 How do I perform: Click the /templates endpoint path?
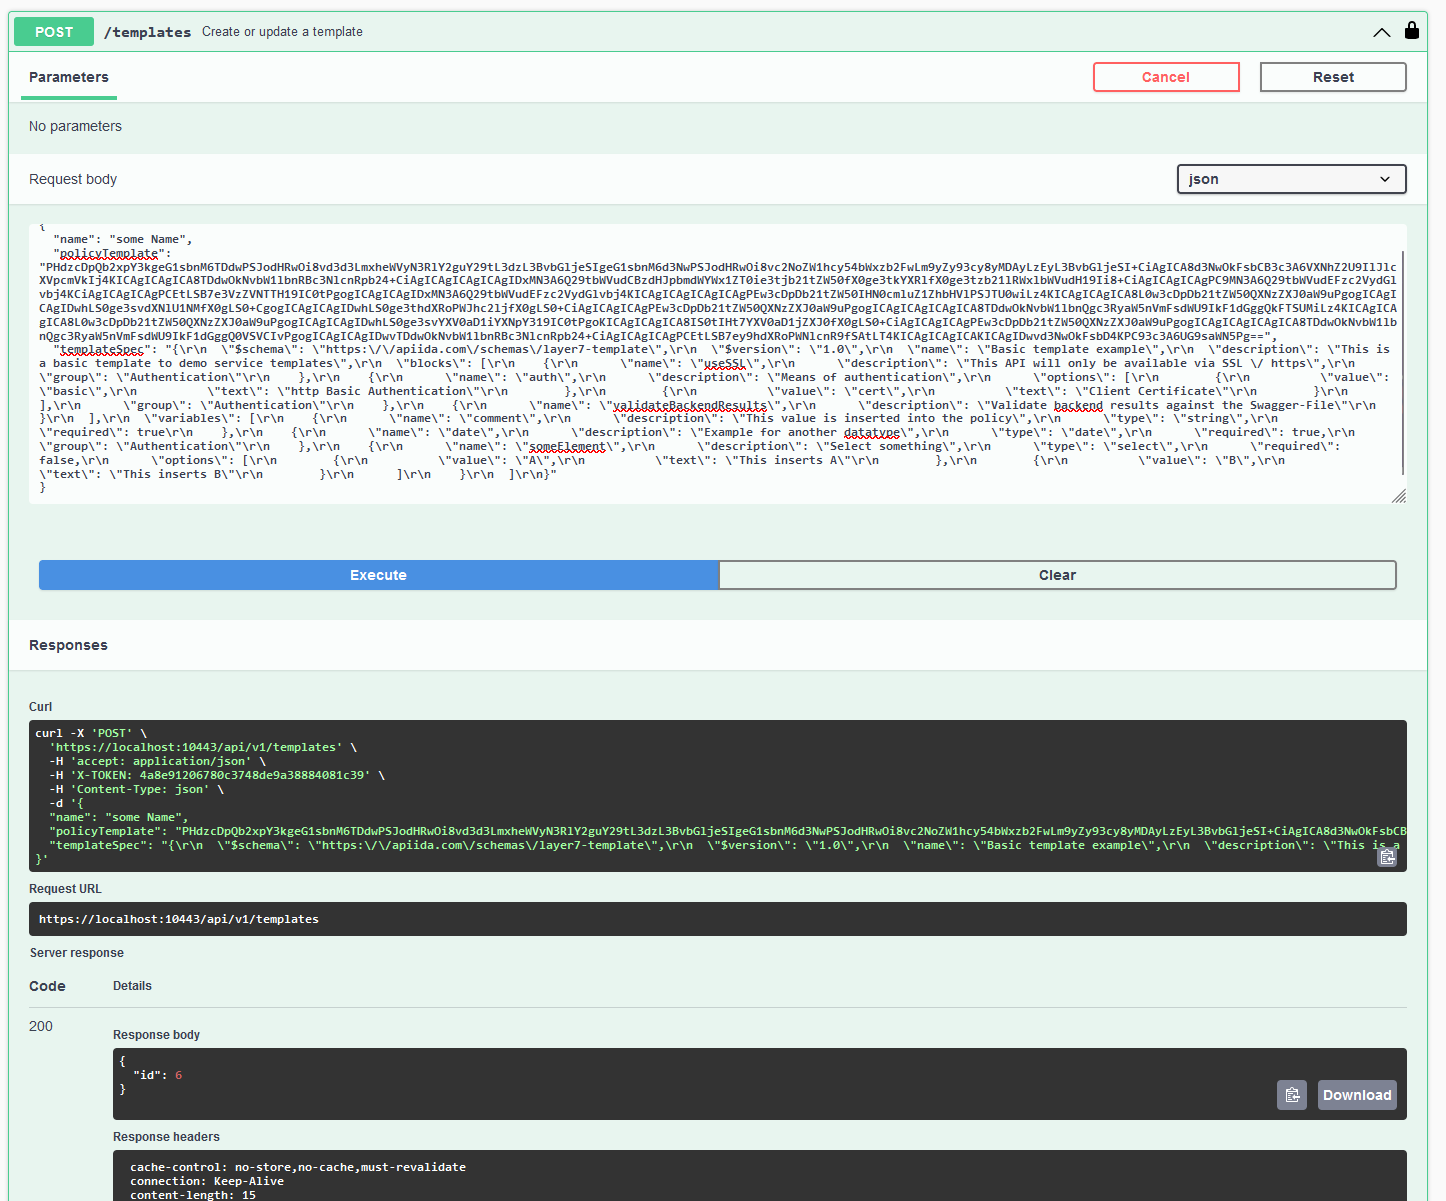[x=147, y=32]
